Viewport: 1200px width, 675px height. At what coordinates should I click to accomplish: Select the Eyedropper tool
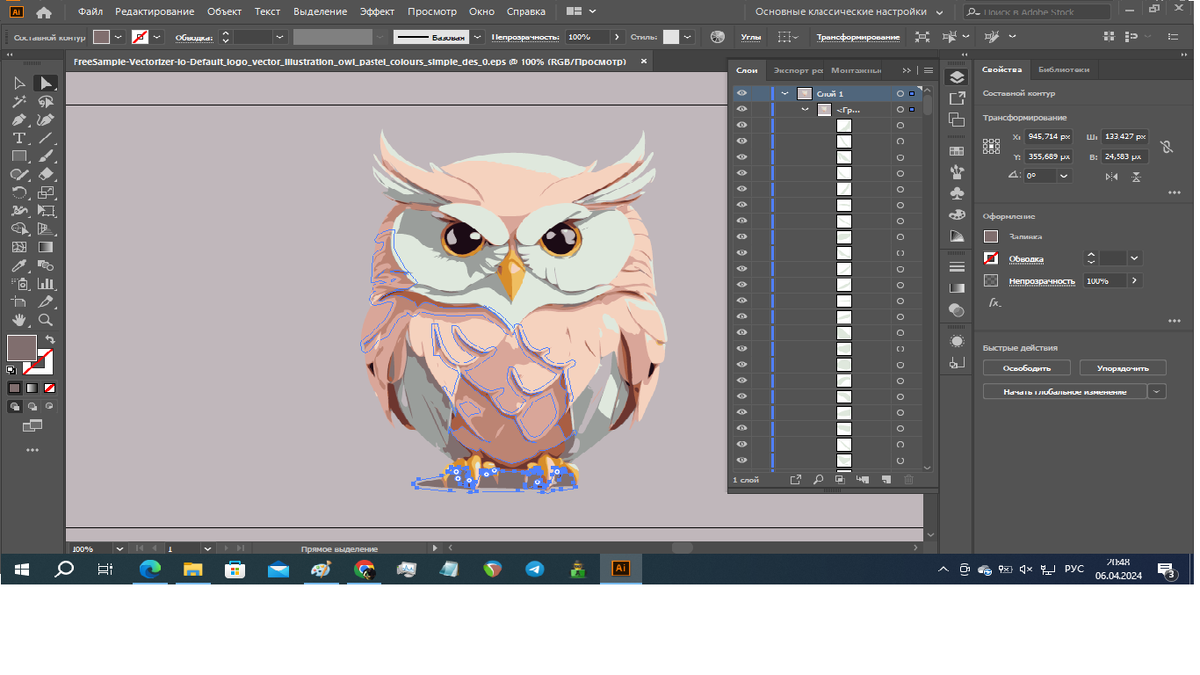[x=19, y=266]
